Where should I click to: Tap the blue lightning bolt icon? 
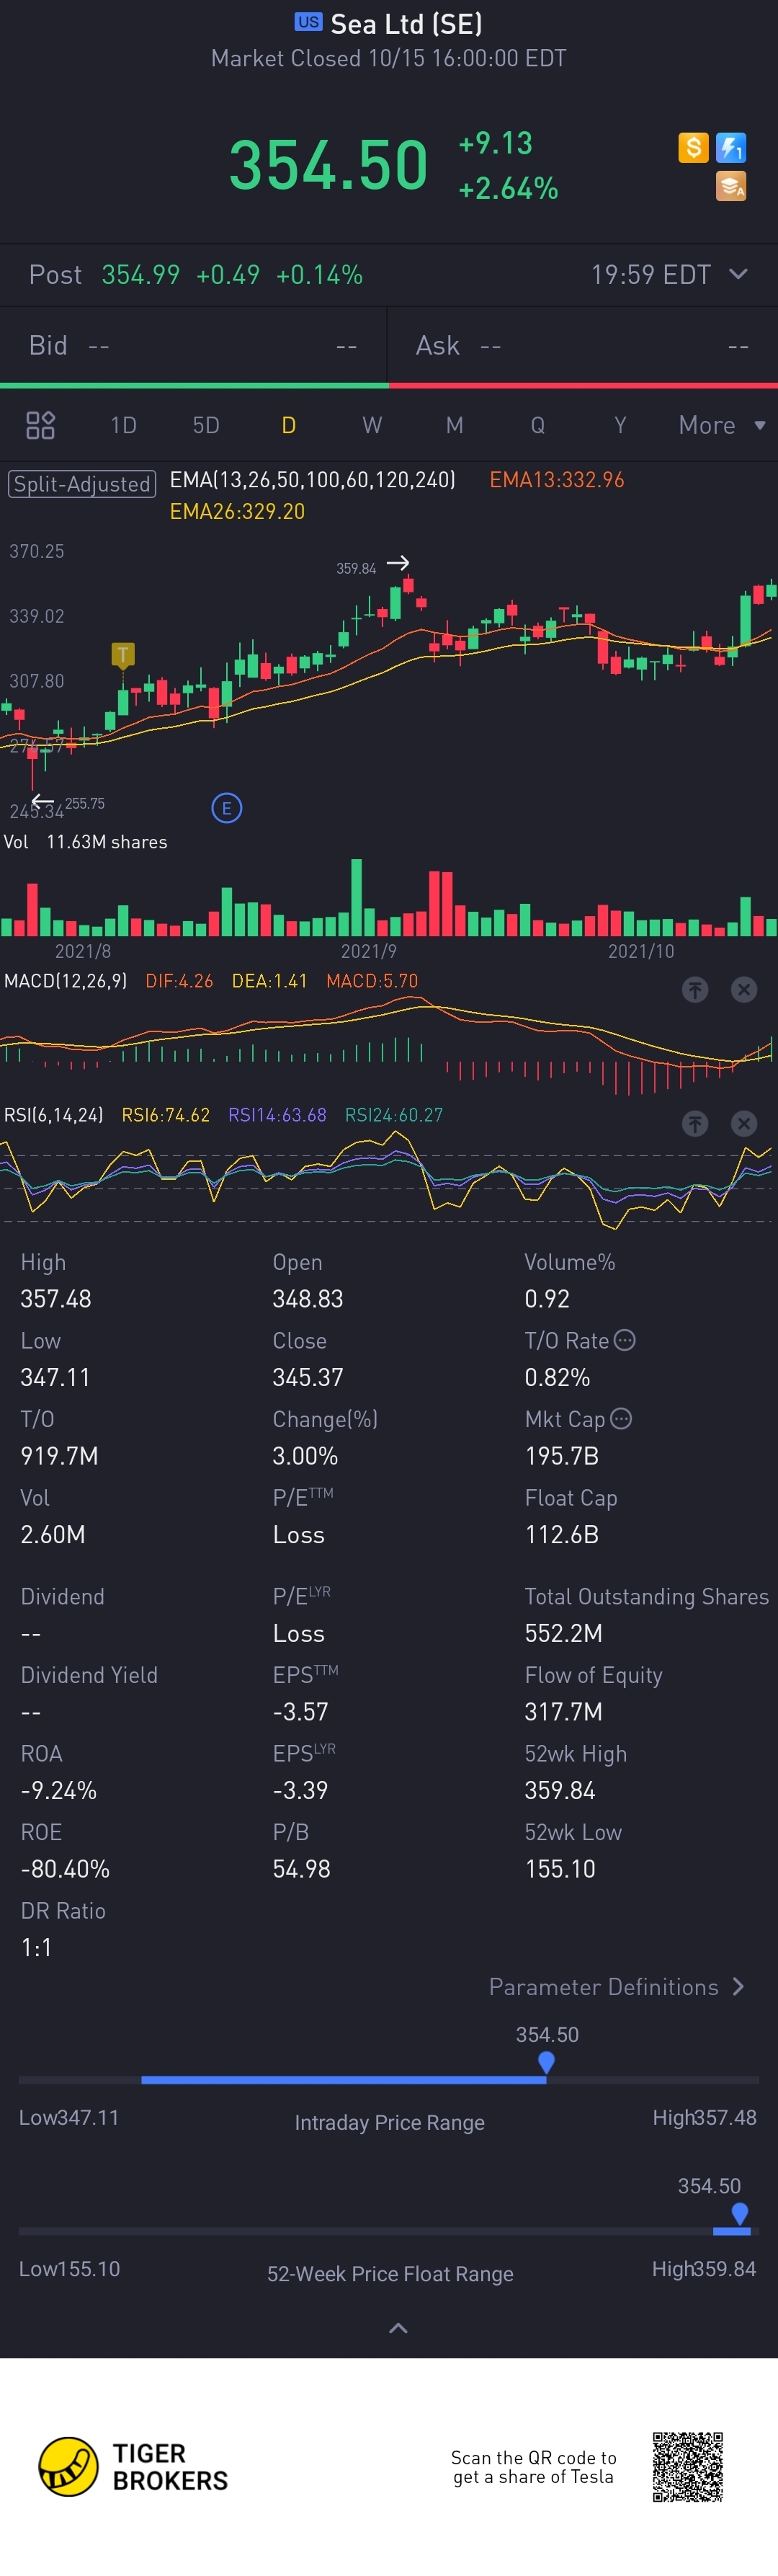point(731,148)
